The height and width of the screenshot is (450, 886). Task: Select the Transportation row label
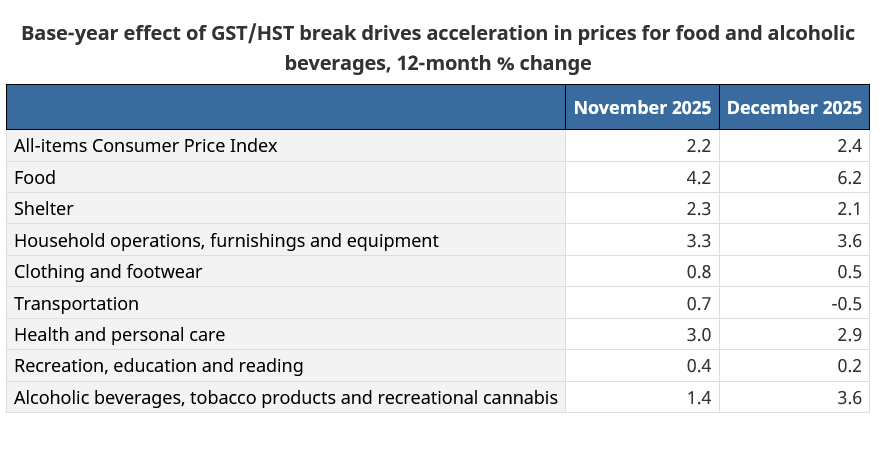76,304
